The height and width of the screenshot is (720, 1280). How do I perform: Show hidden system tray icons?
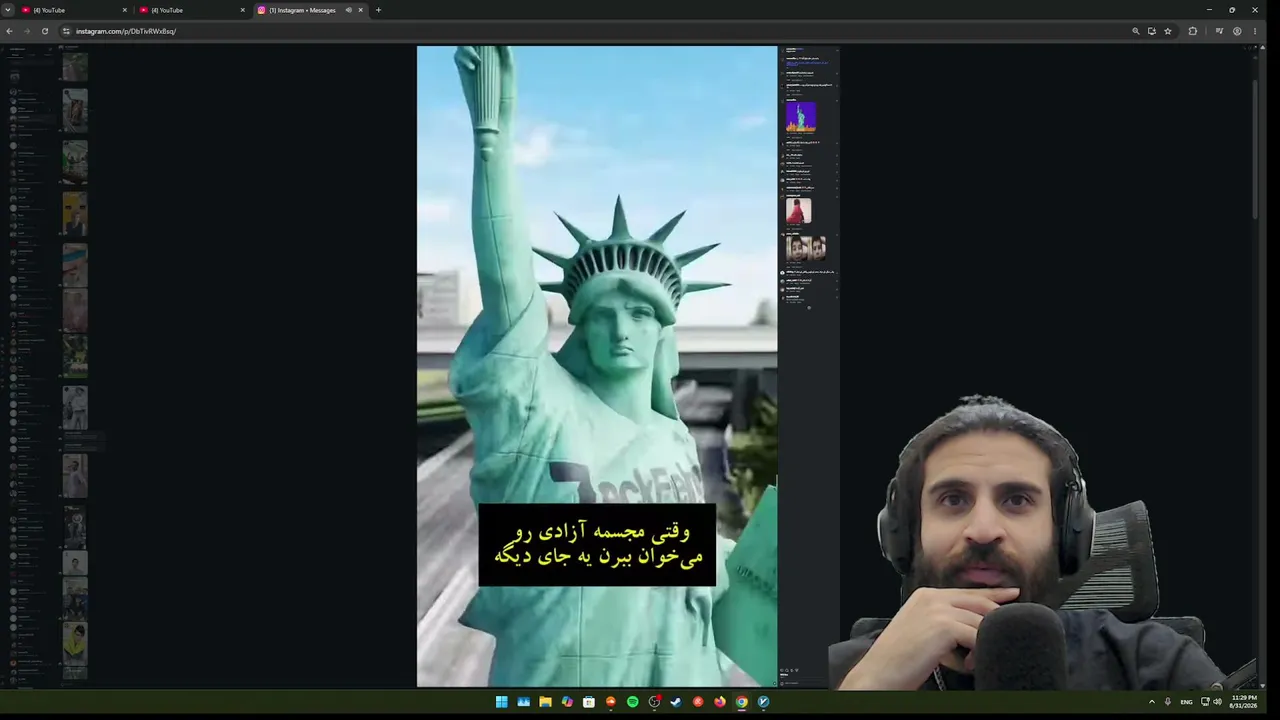[x=1151, y=702]
